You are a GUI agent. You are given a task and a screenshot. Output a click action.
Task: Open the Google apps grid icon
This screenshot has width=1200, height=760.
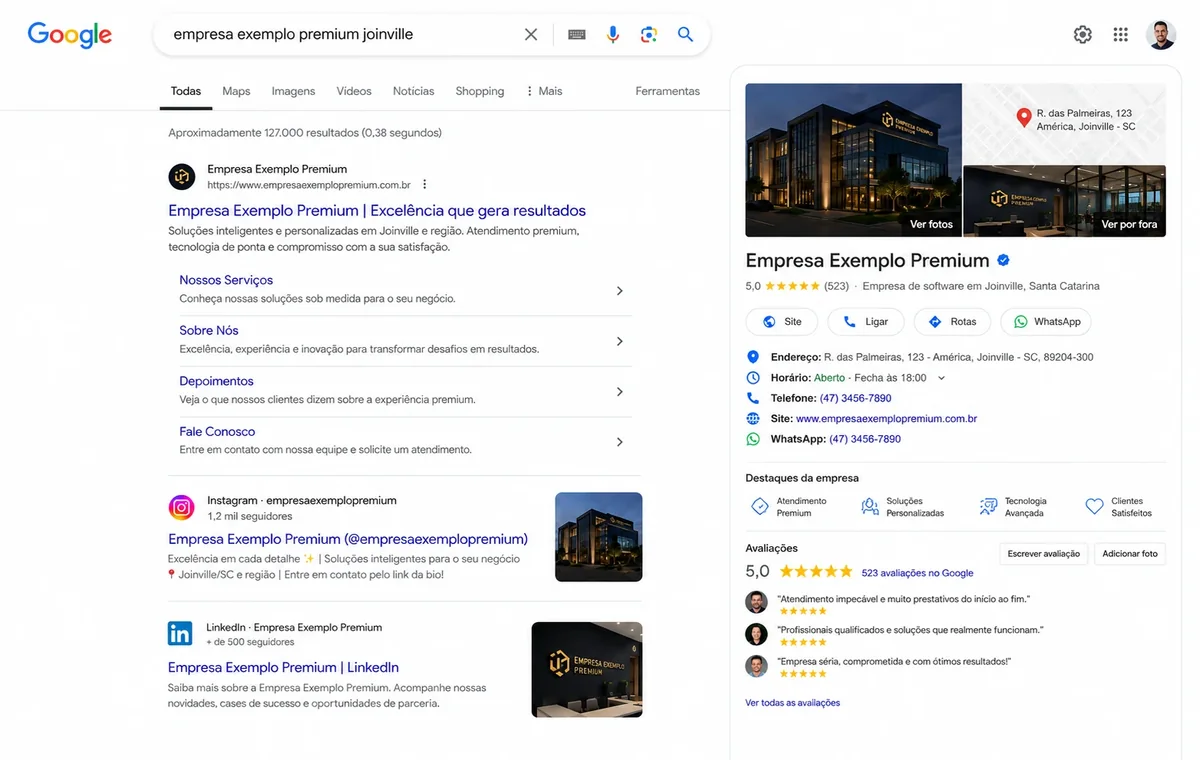tap(1121, 34)
